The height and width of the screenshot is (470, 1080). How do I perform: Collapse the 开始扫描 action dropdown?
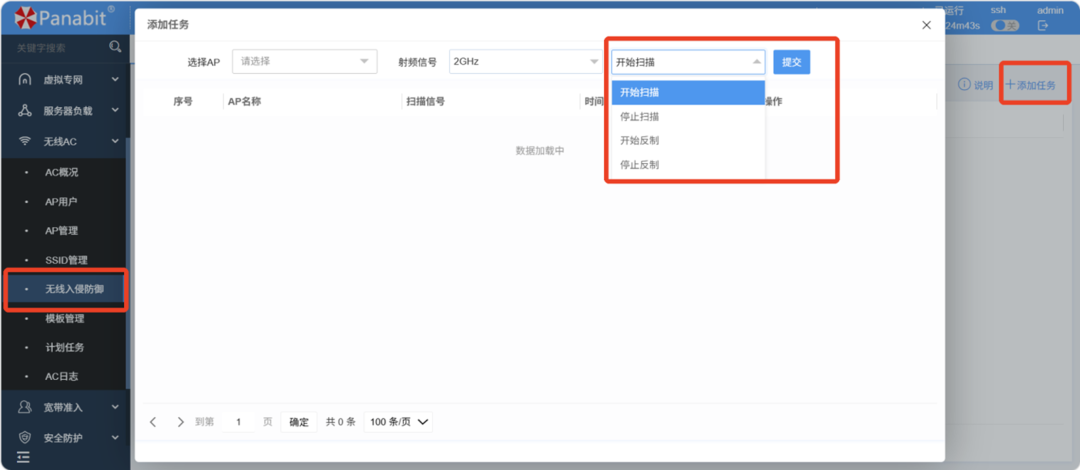click(x=688, y=62)
